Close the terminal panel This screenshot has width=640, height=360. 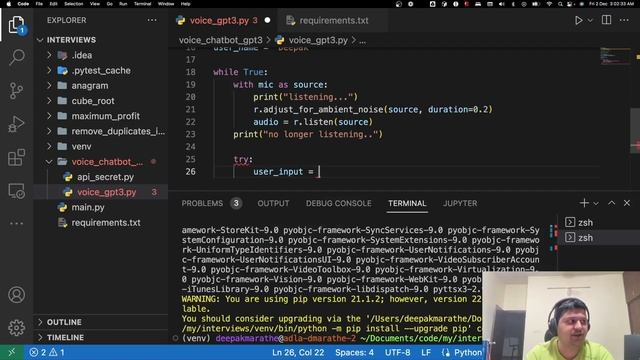[x=627, y=203]
